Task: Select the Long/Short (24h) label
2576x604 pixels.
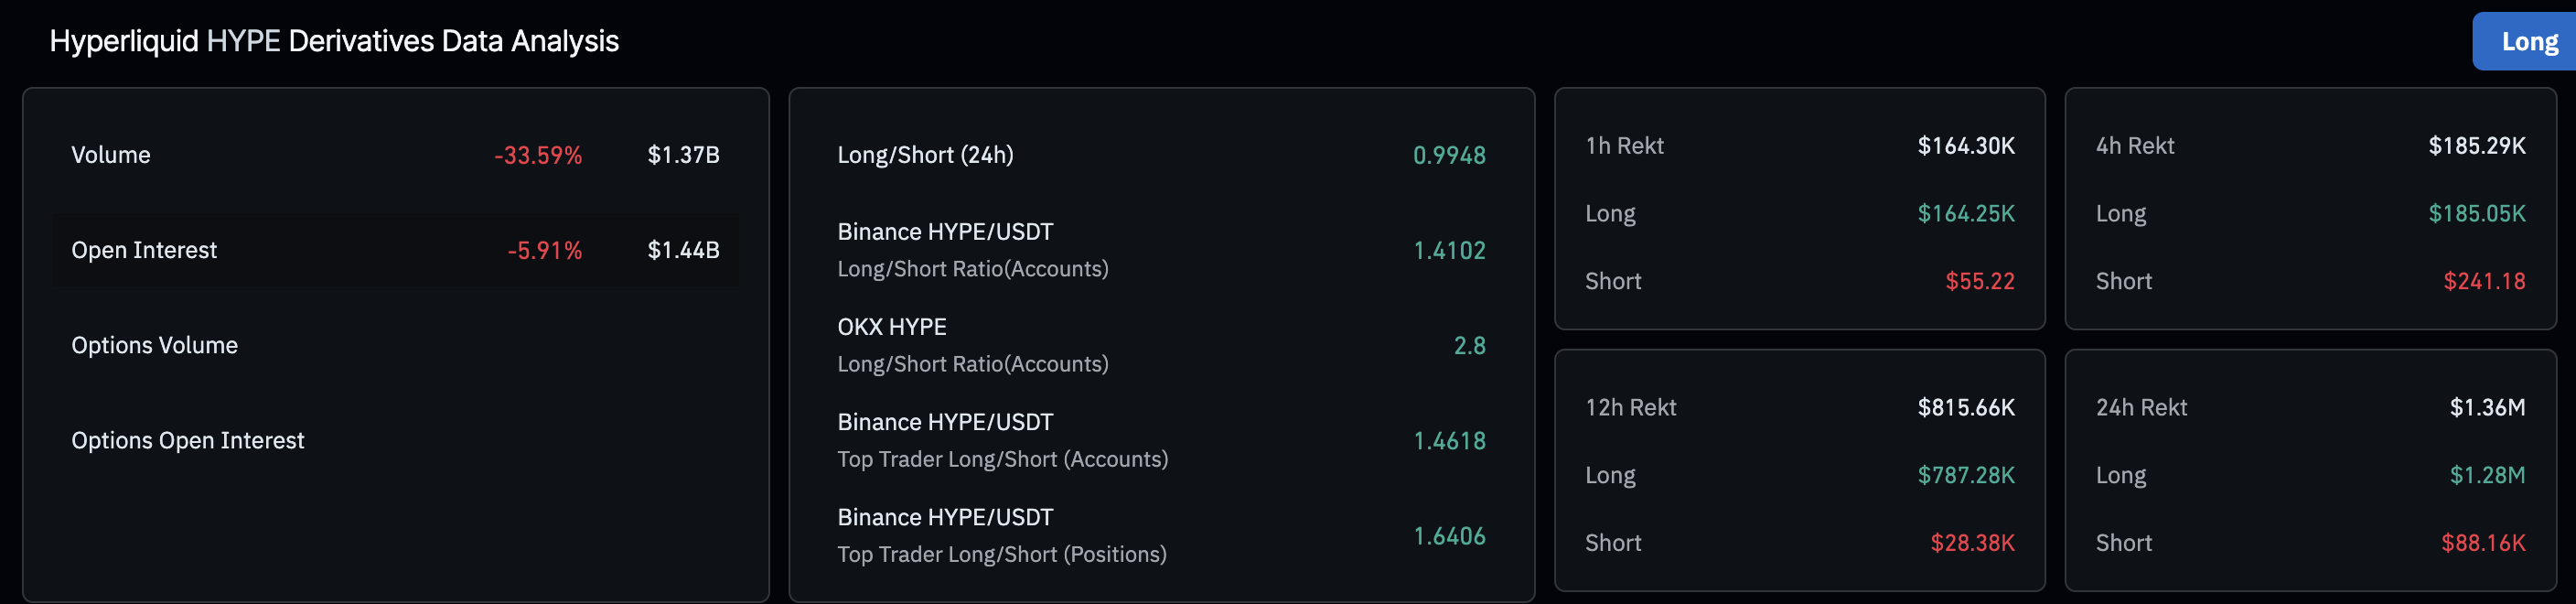Action: pyautogui.click(x=925, y=155)
